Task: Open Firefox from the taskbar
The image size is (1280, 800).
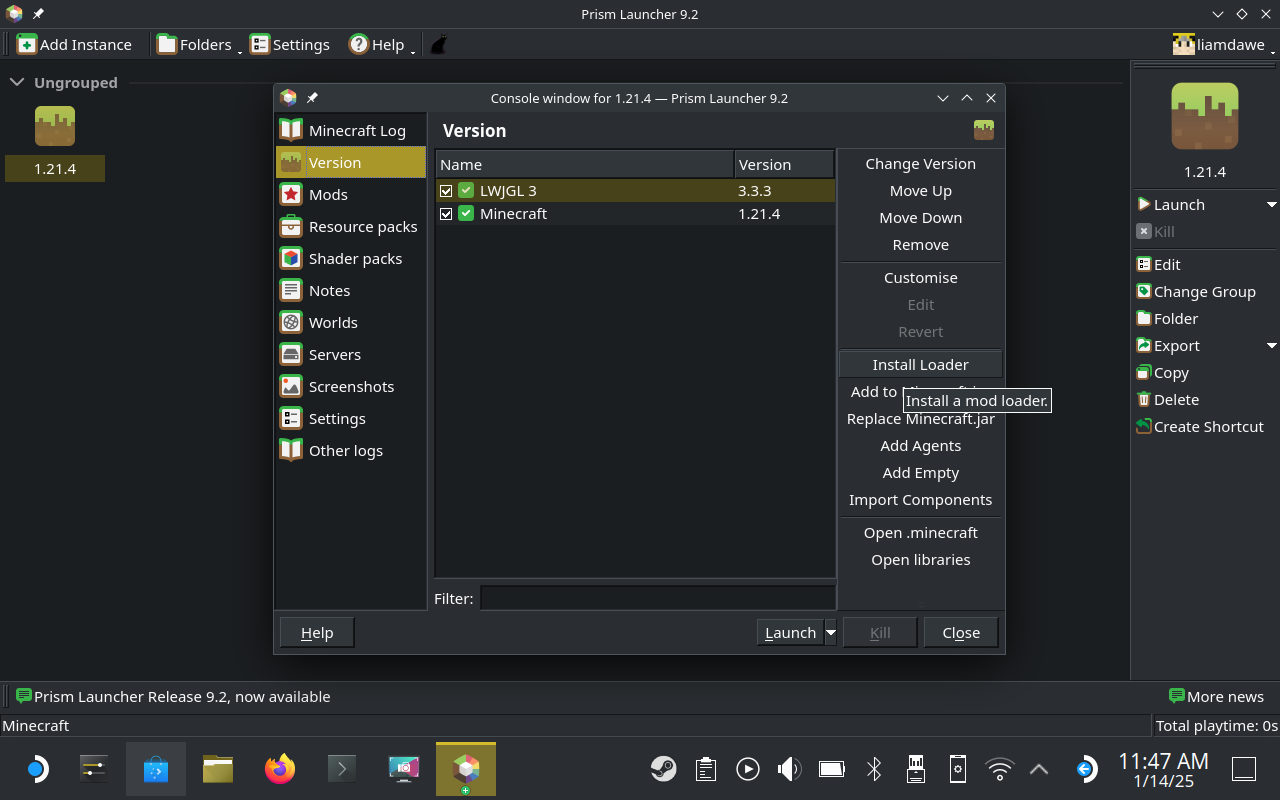Action: tap(280, 769)
